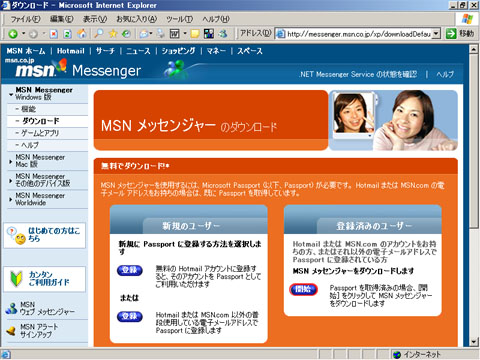
Task: Go to the ショッピング link
Action: 178,51
